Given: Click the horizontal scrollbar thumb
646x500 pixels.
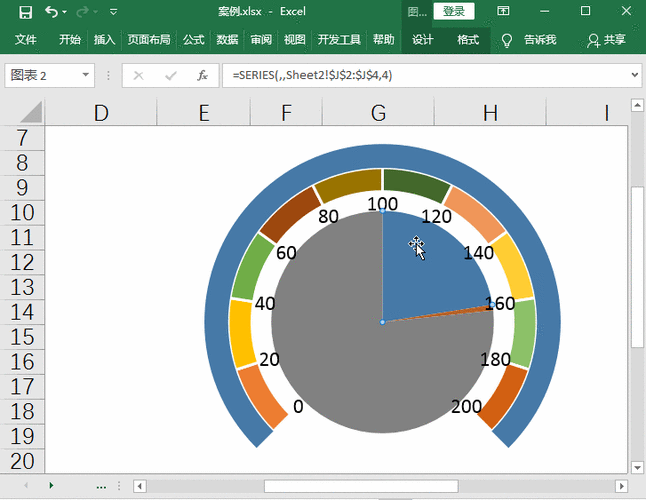Looking at the screenshot, I should pyautogui.click(x=361, y=486).
